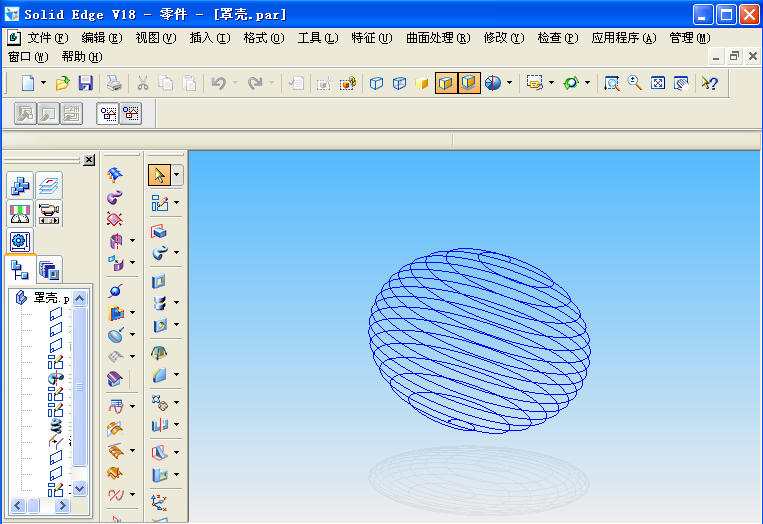Open dropdown beside Rotate view icon
Screen dimensions: 763x524
(587, 83)
